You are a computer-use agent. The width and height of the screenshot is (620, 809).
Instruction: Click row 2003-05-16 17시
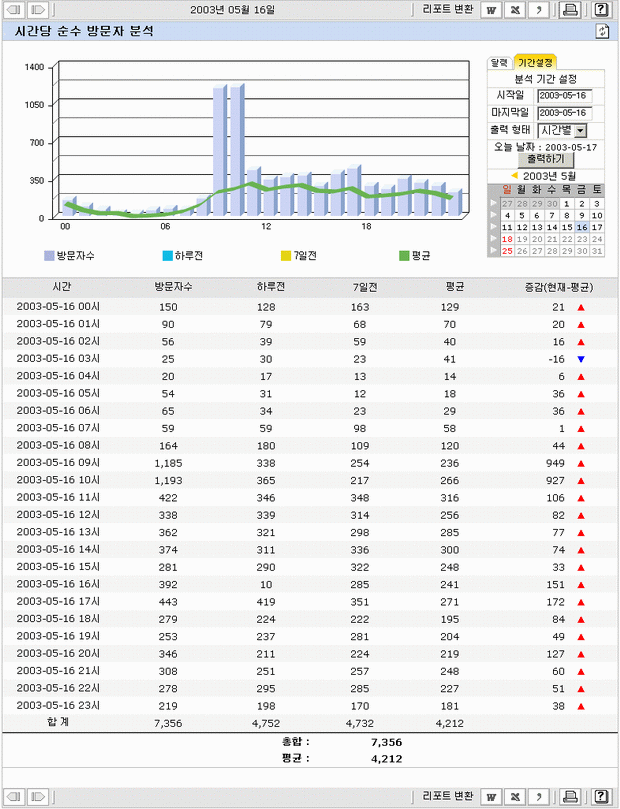[x=309, y=602]
